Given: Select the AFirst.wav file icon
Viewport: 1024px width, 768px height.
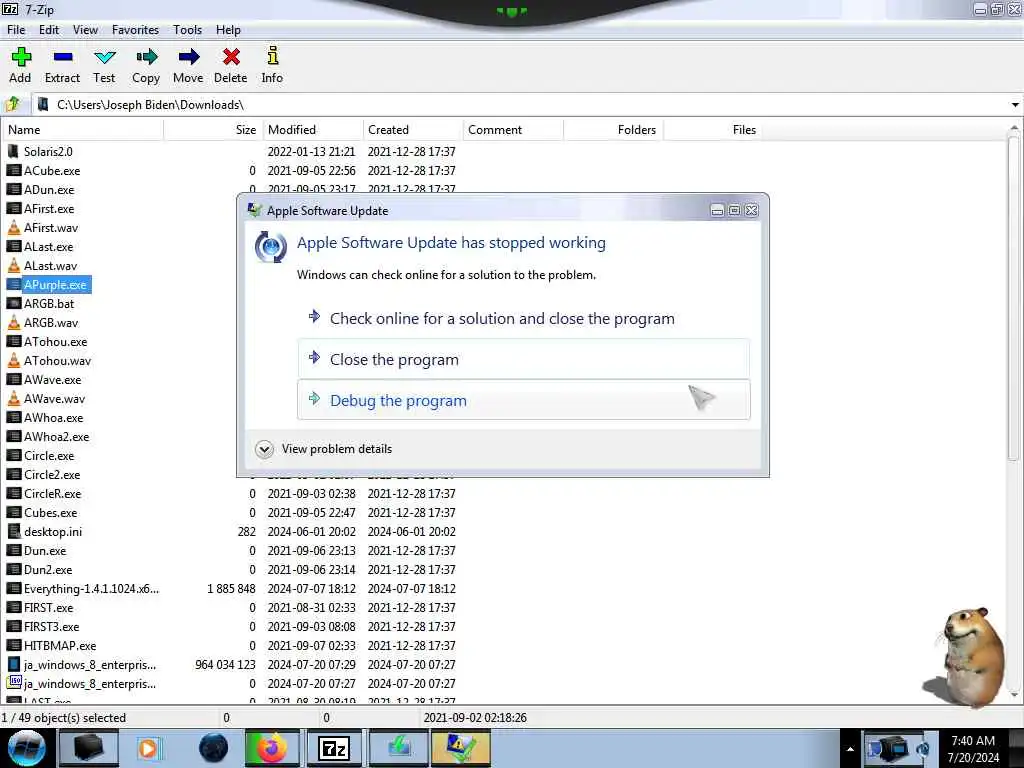Looking at the screenshot, I should coord(14,228).
